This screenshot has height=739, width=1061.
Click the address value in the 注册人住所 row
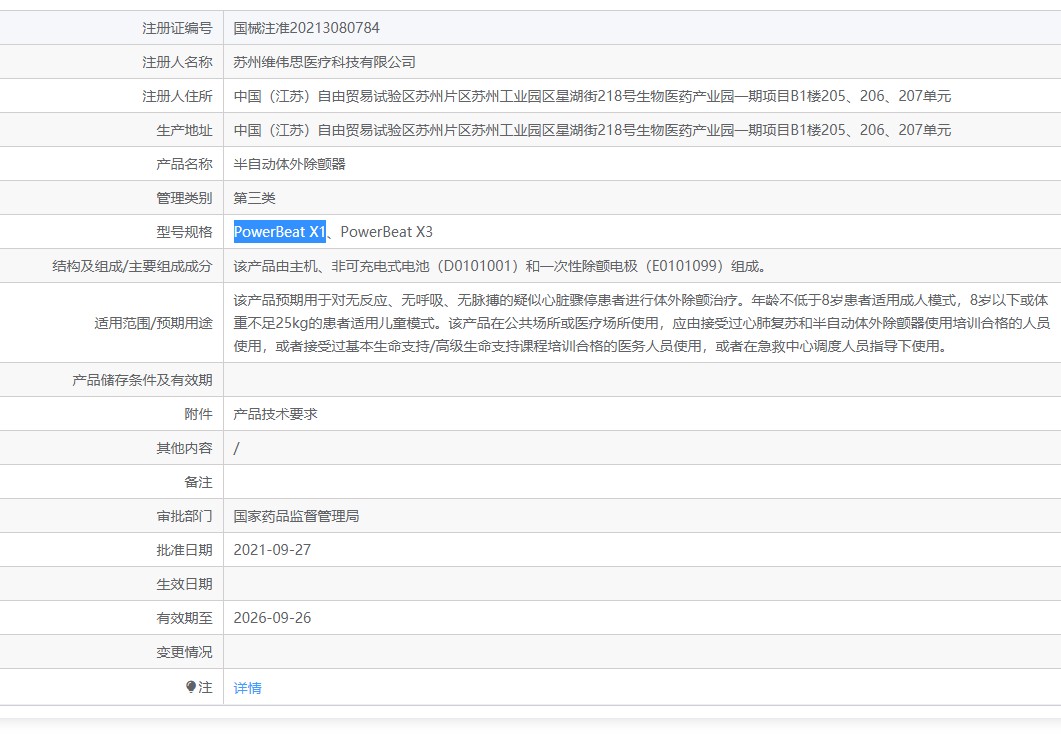[592, 96]
